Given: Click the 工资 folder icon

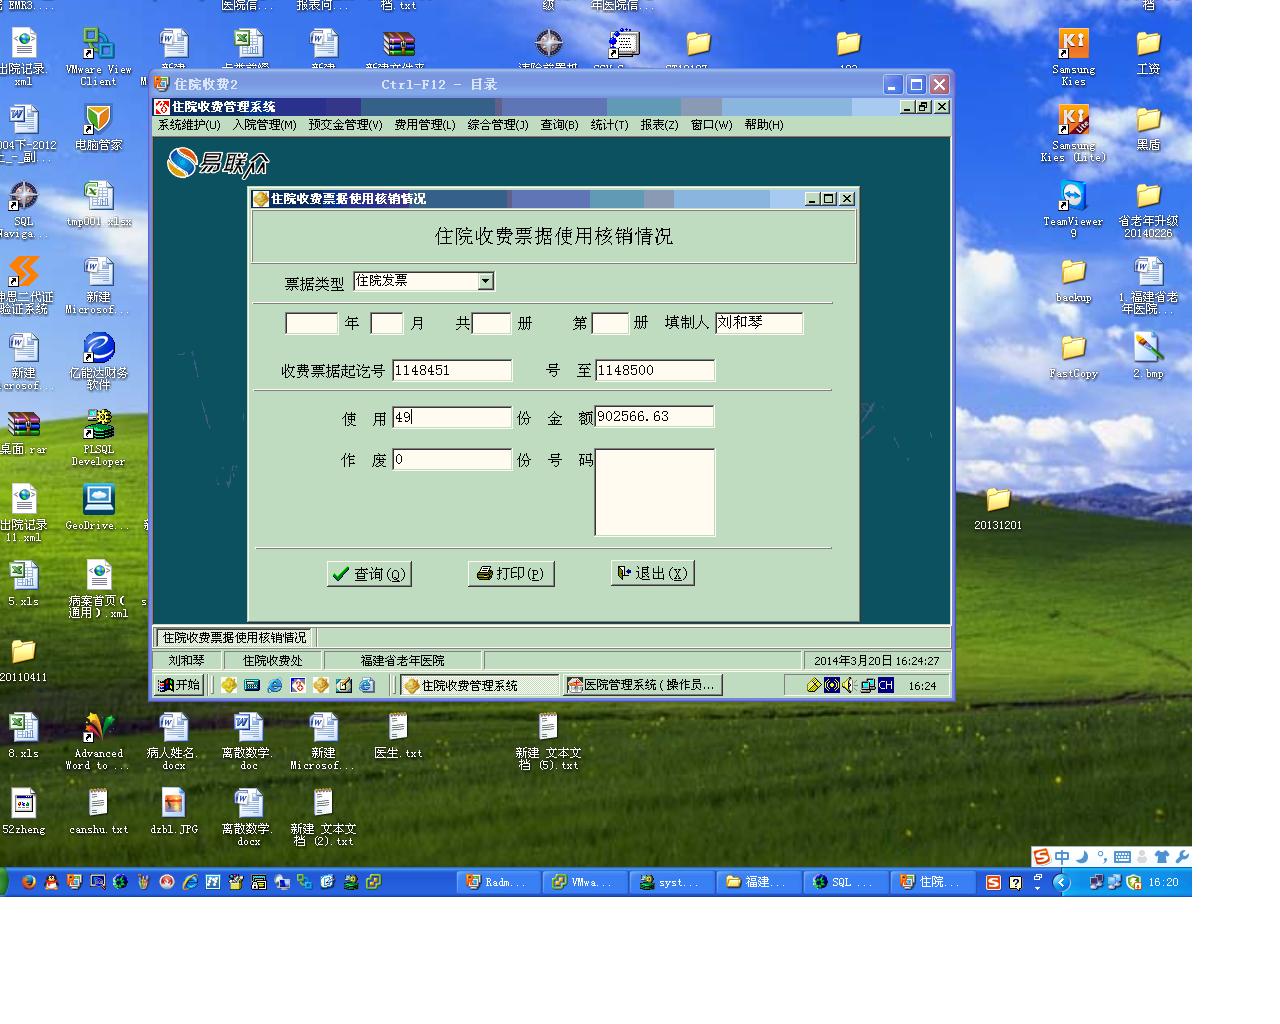Looking at the screenshot, I should 1148,52.
